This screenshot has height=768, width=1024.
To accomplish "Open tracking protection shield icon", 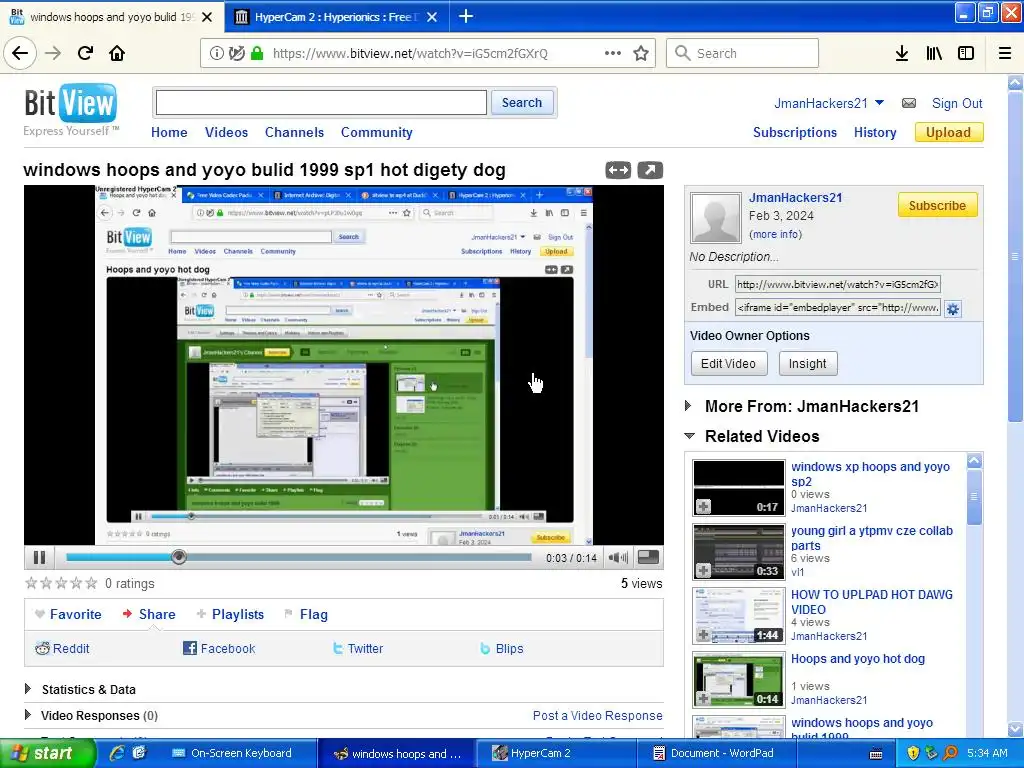I will pos(236,53).
